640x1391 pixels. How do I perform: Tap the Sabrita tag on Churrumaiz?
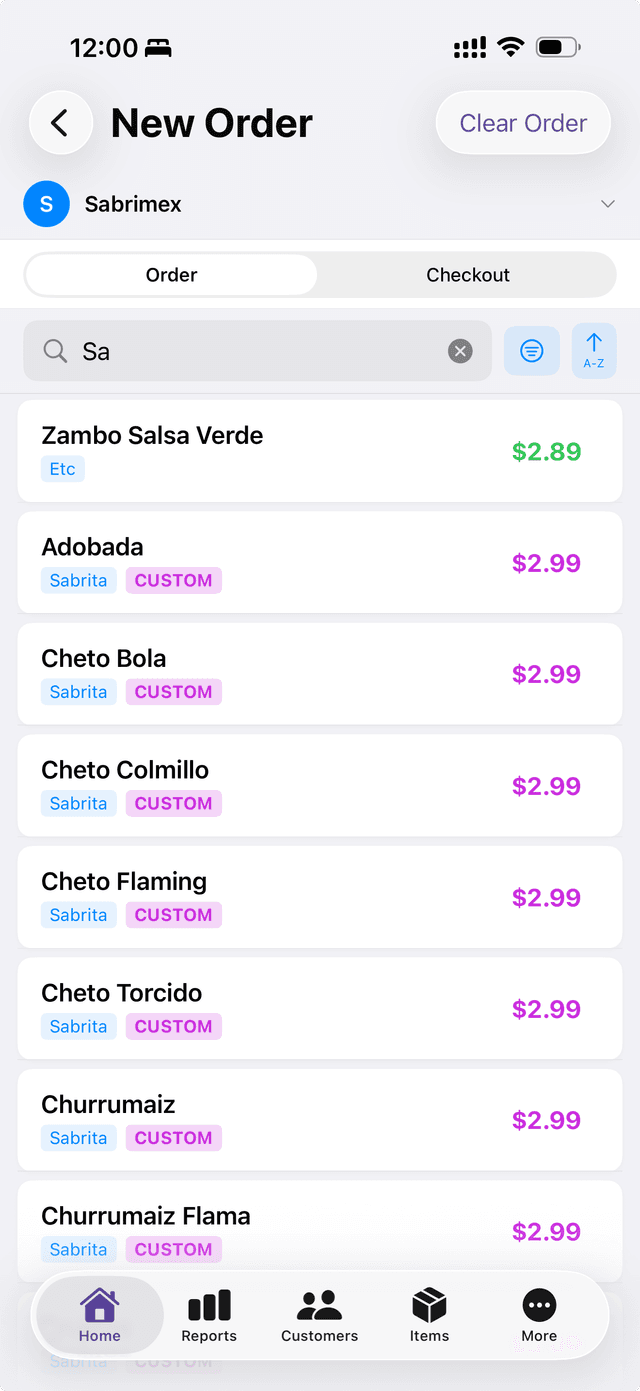tap(78, 1138)
